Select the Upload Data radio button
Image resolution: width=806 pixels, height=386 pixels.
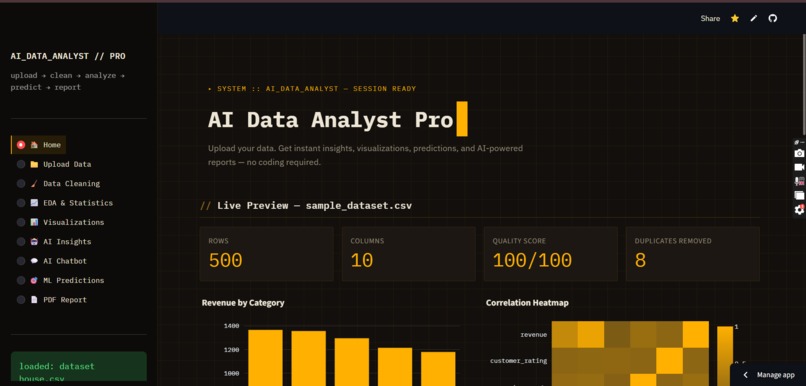coord(21,164)
